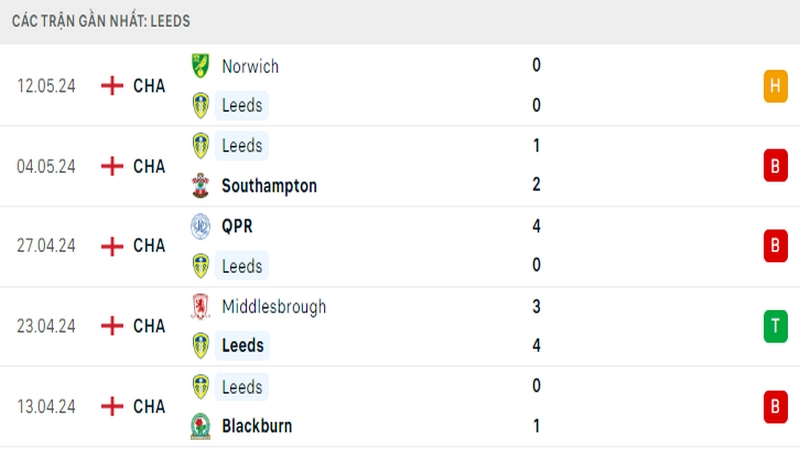800x450 pixels.
Task: Click red B badge for the QPR match
Action: click(776, 246)
